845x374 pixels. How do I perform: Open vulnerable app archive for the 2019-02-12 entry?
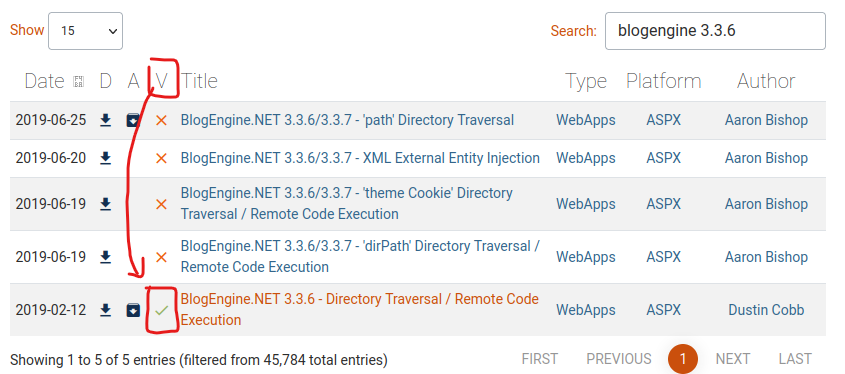click(x=133, y=310)
